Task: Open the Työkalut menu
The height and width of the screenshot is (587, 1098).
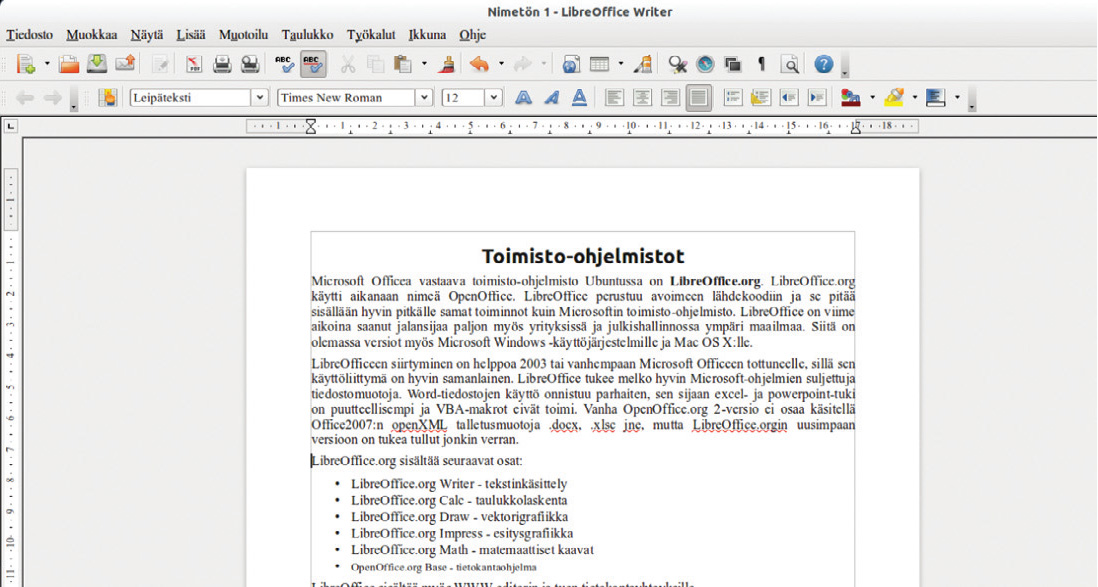Action: coord(371,34)
